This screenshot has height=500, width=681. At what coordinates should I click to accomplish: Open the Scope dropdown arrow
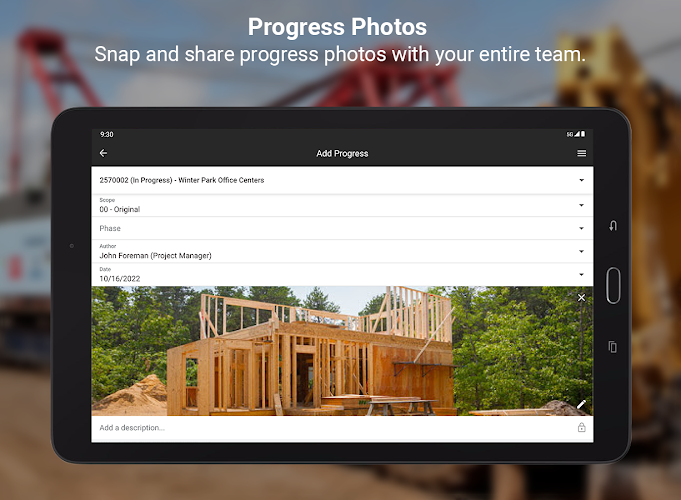click(x=582, y=205)
